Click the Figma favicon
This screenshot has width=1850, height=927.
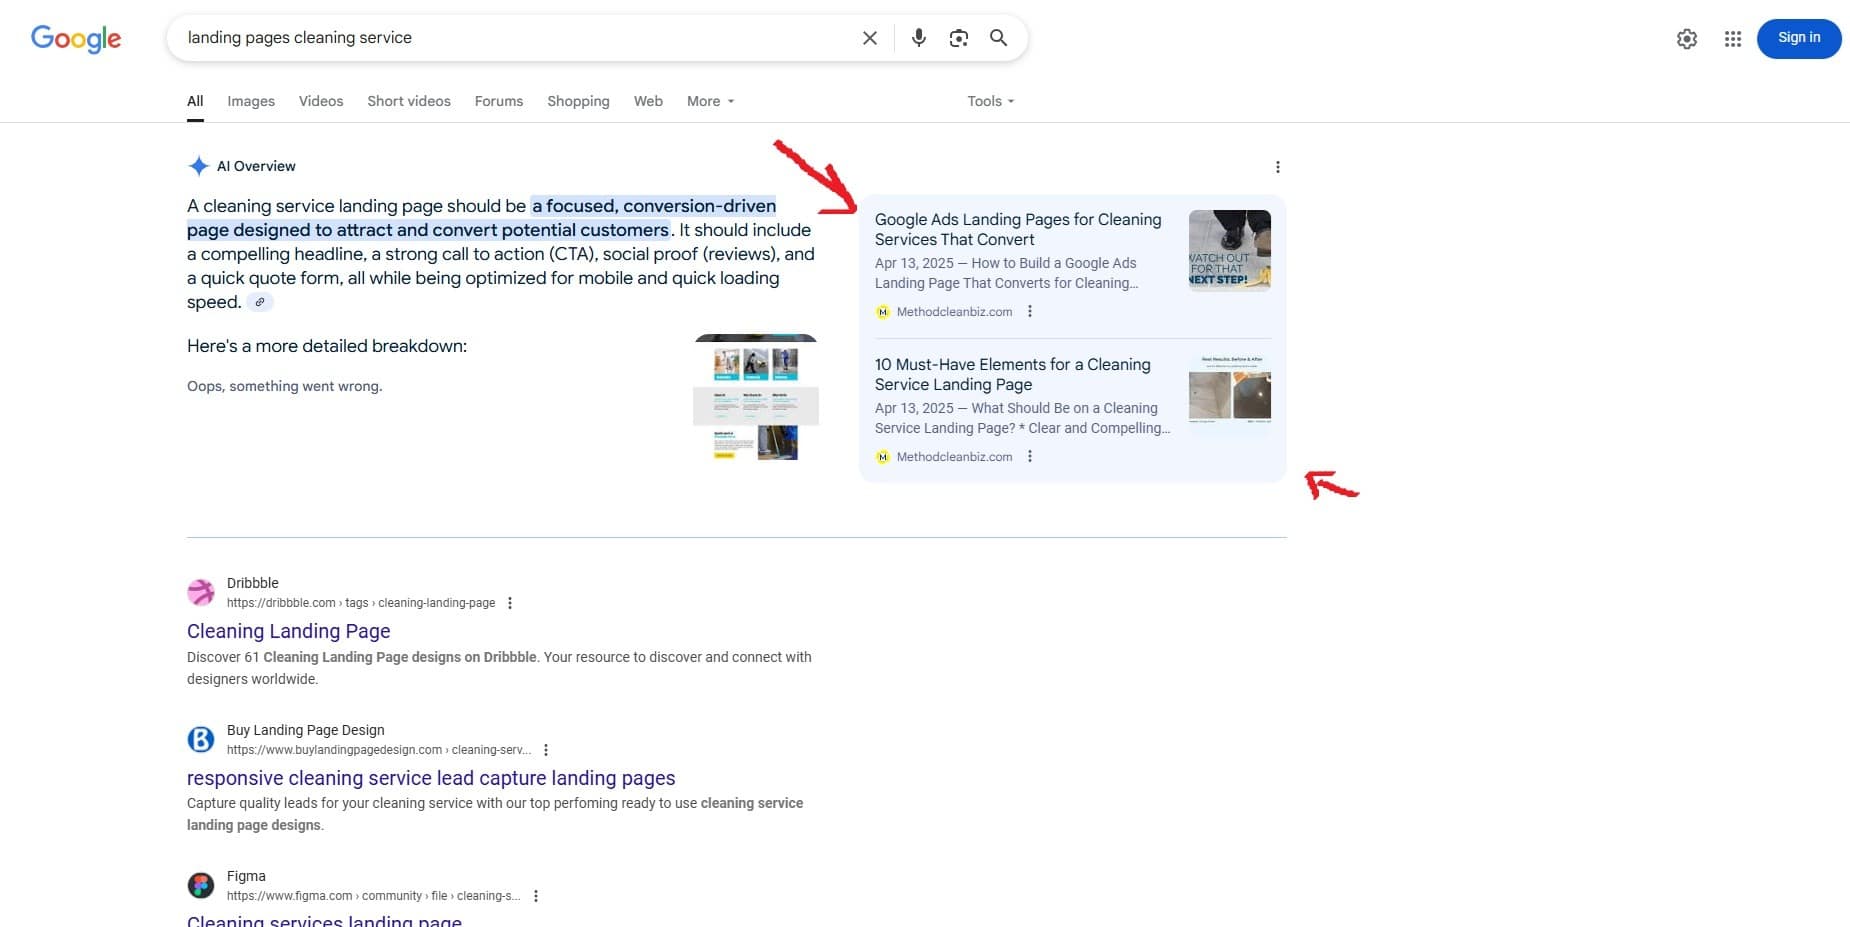(x=201, y=885)
